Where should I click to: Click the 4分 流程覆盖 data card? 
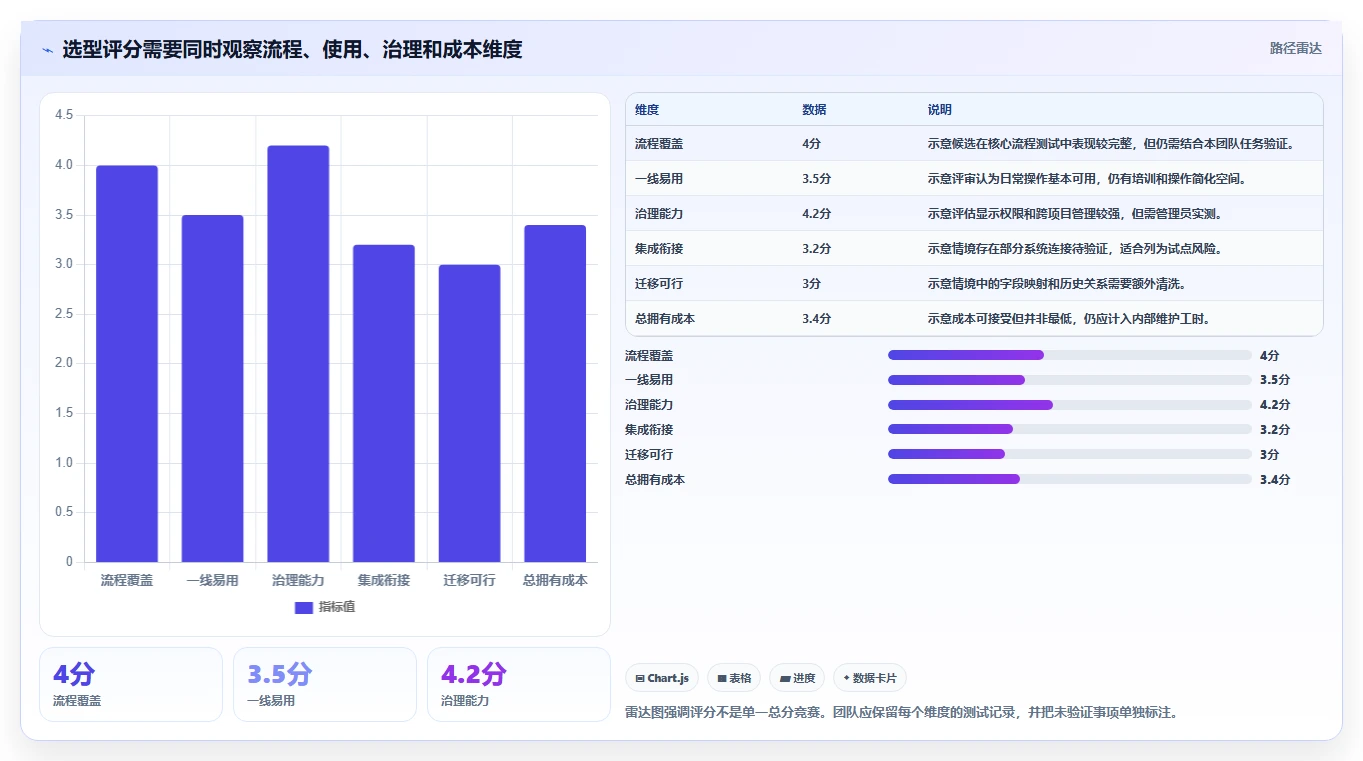(x=131, y=684)
